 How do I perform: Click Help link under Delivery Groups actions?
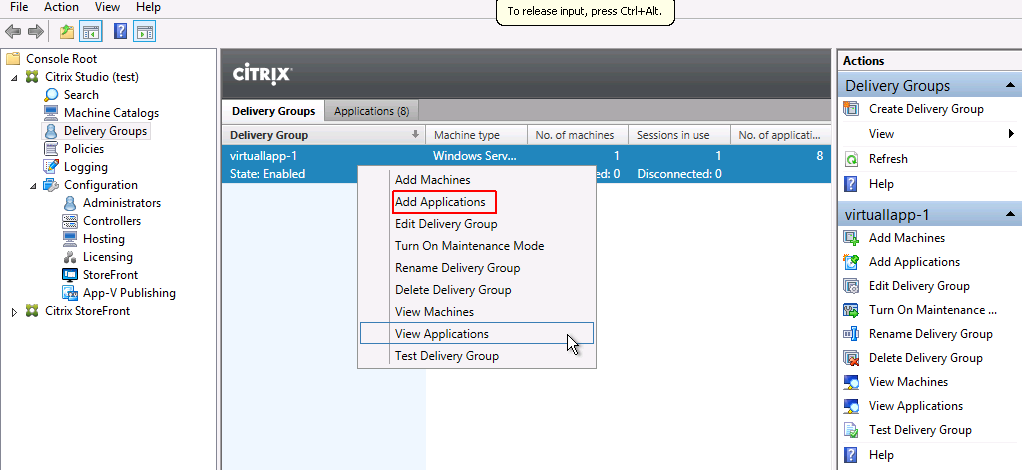click(x=881, y=184)
